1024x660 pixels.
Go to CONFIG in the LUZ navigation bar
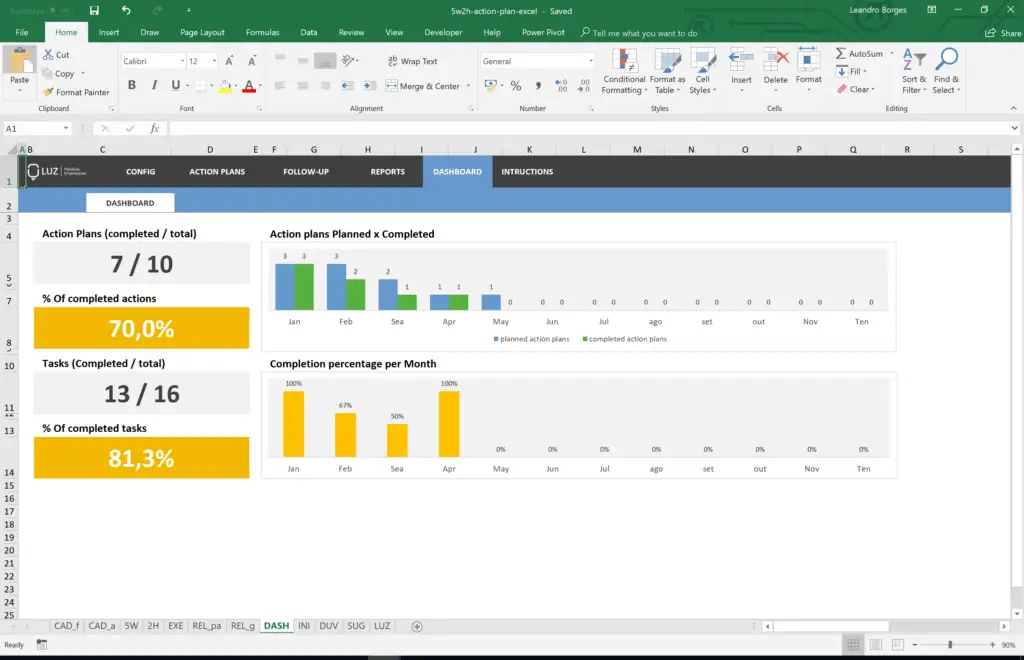pos(140,172)
